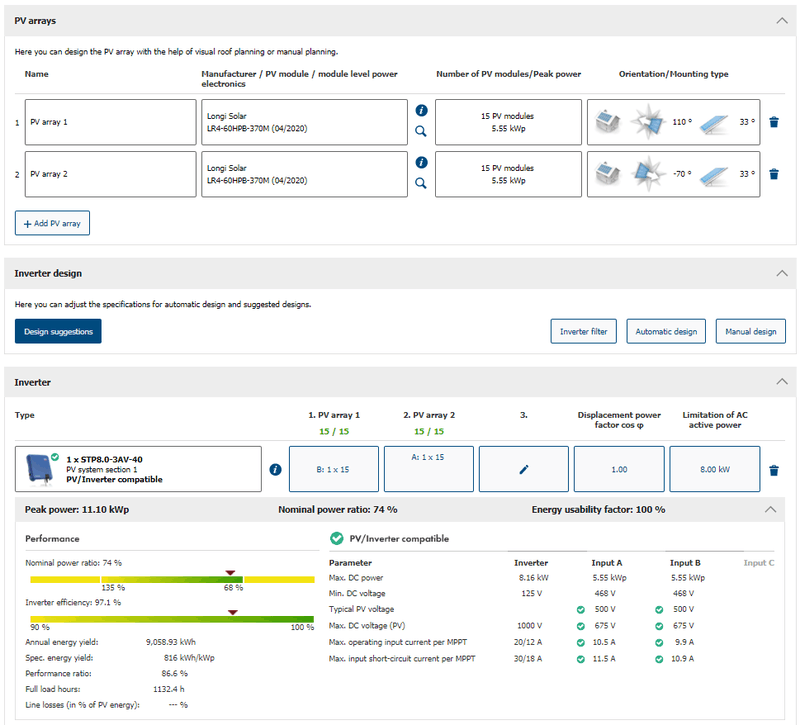This screenshot has height=725, width=800.
Task: Delete PV array 1 with trash icon
Action: click(773, 122)
